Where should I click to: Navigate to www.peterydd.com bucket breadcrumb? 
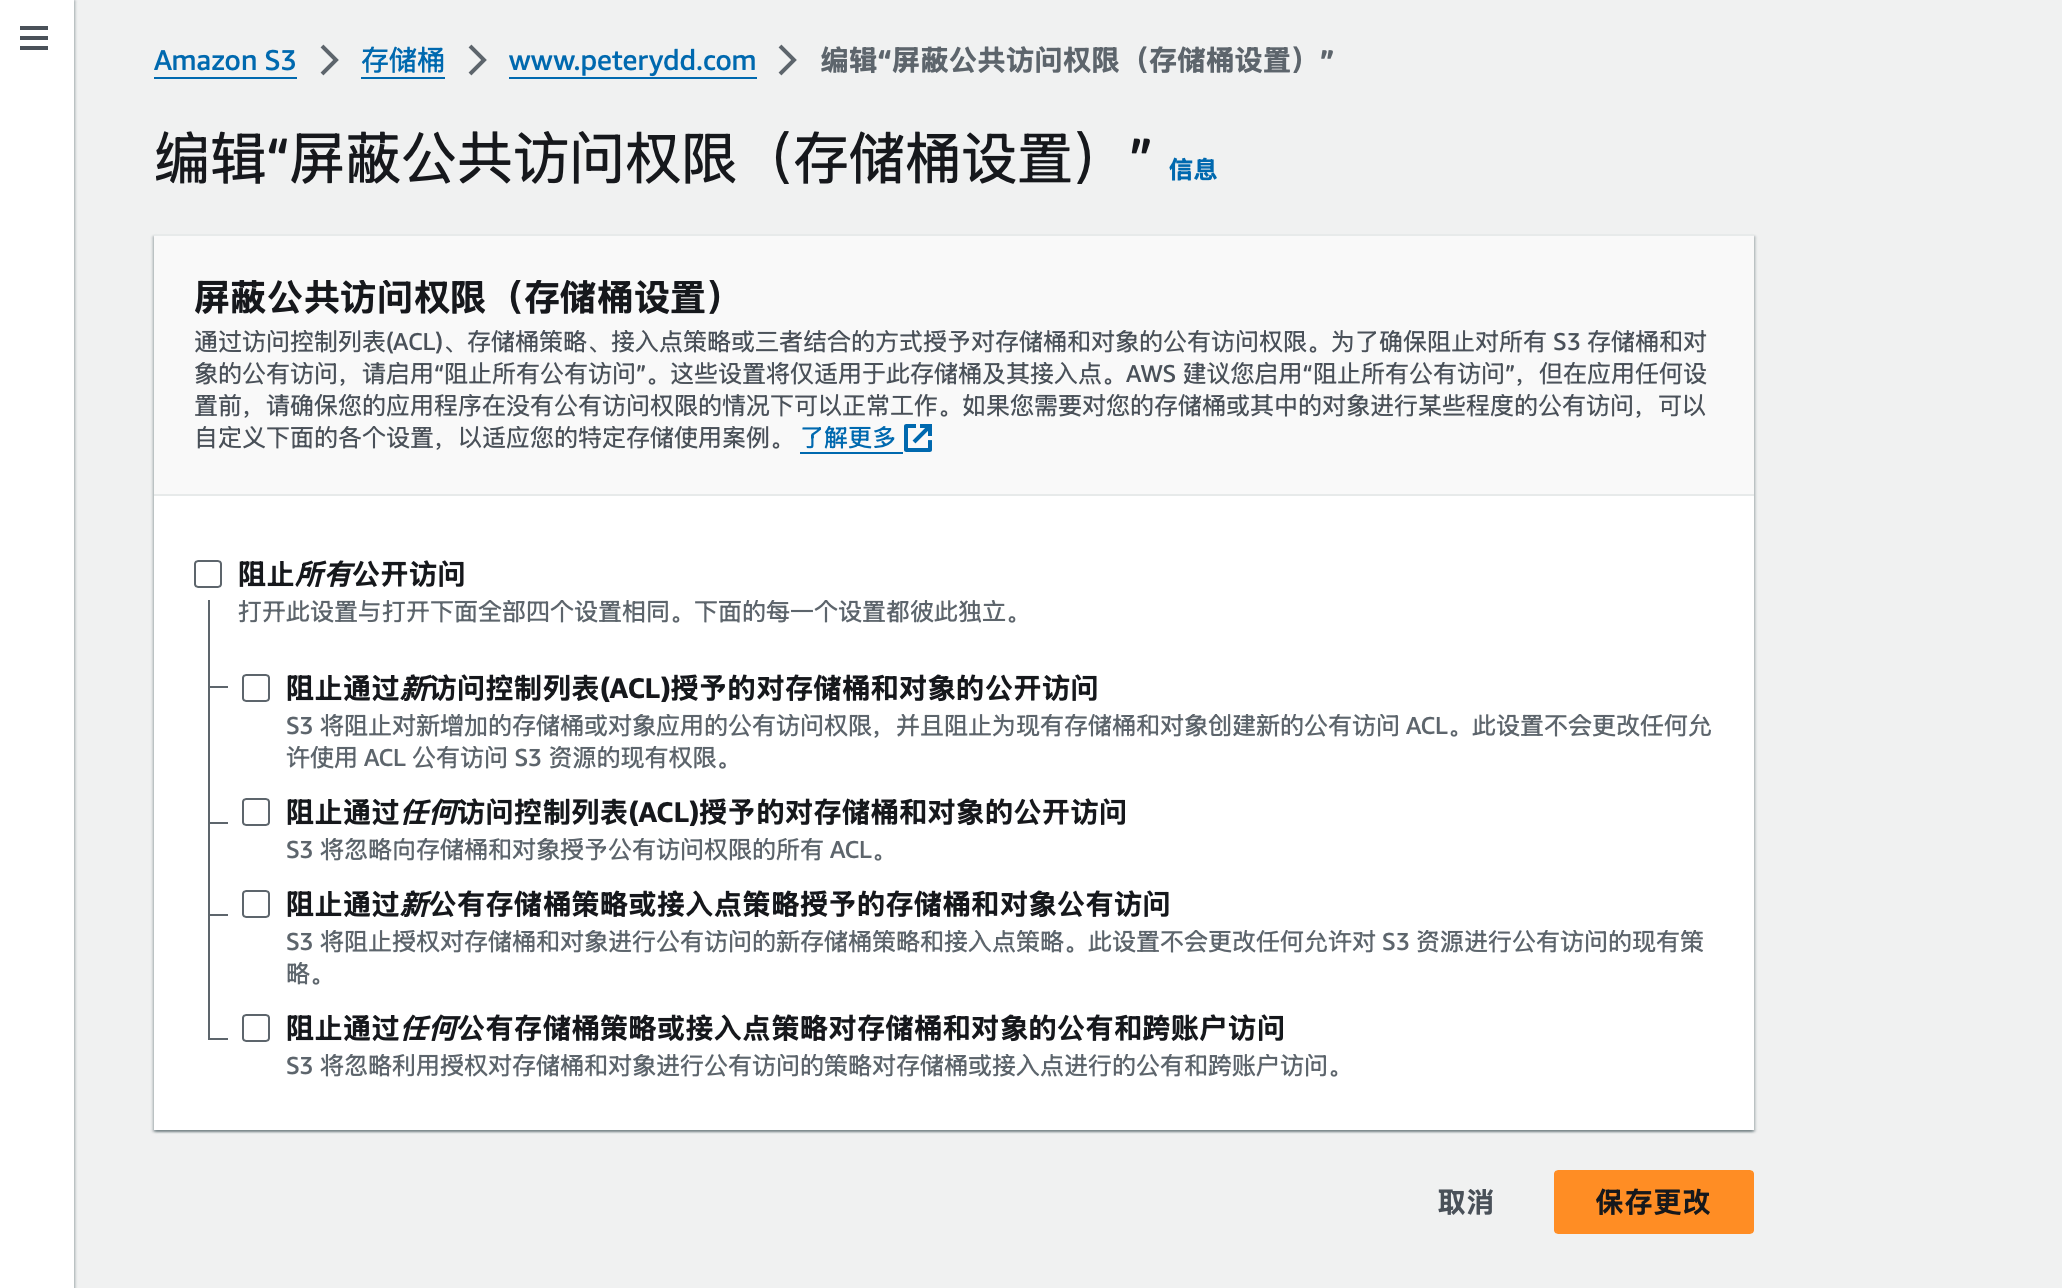pos(632,60)
